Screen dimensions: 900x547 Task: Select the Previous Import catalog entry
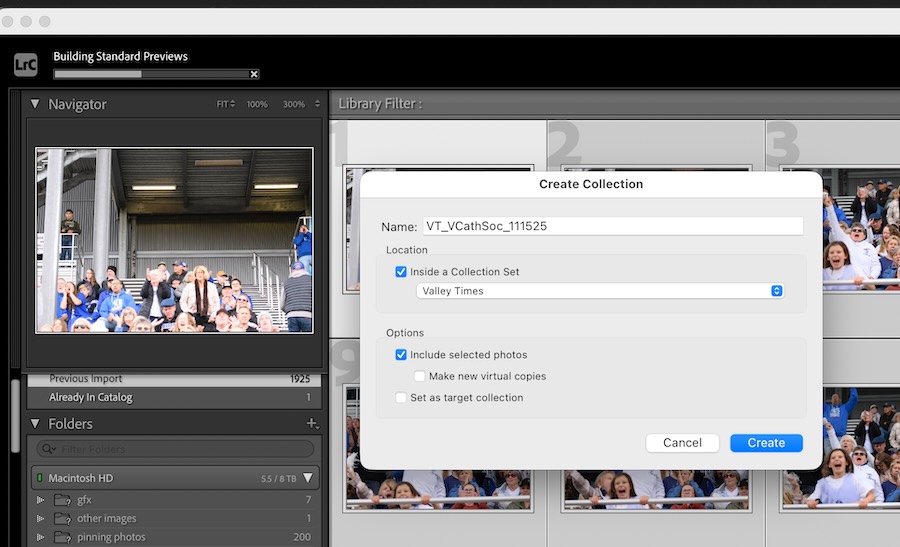coord(86,379)
